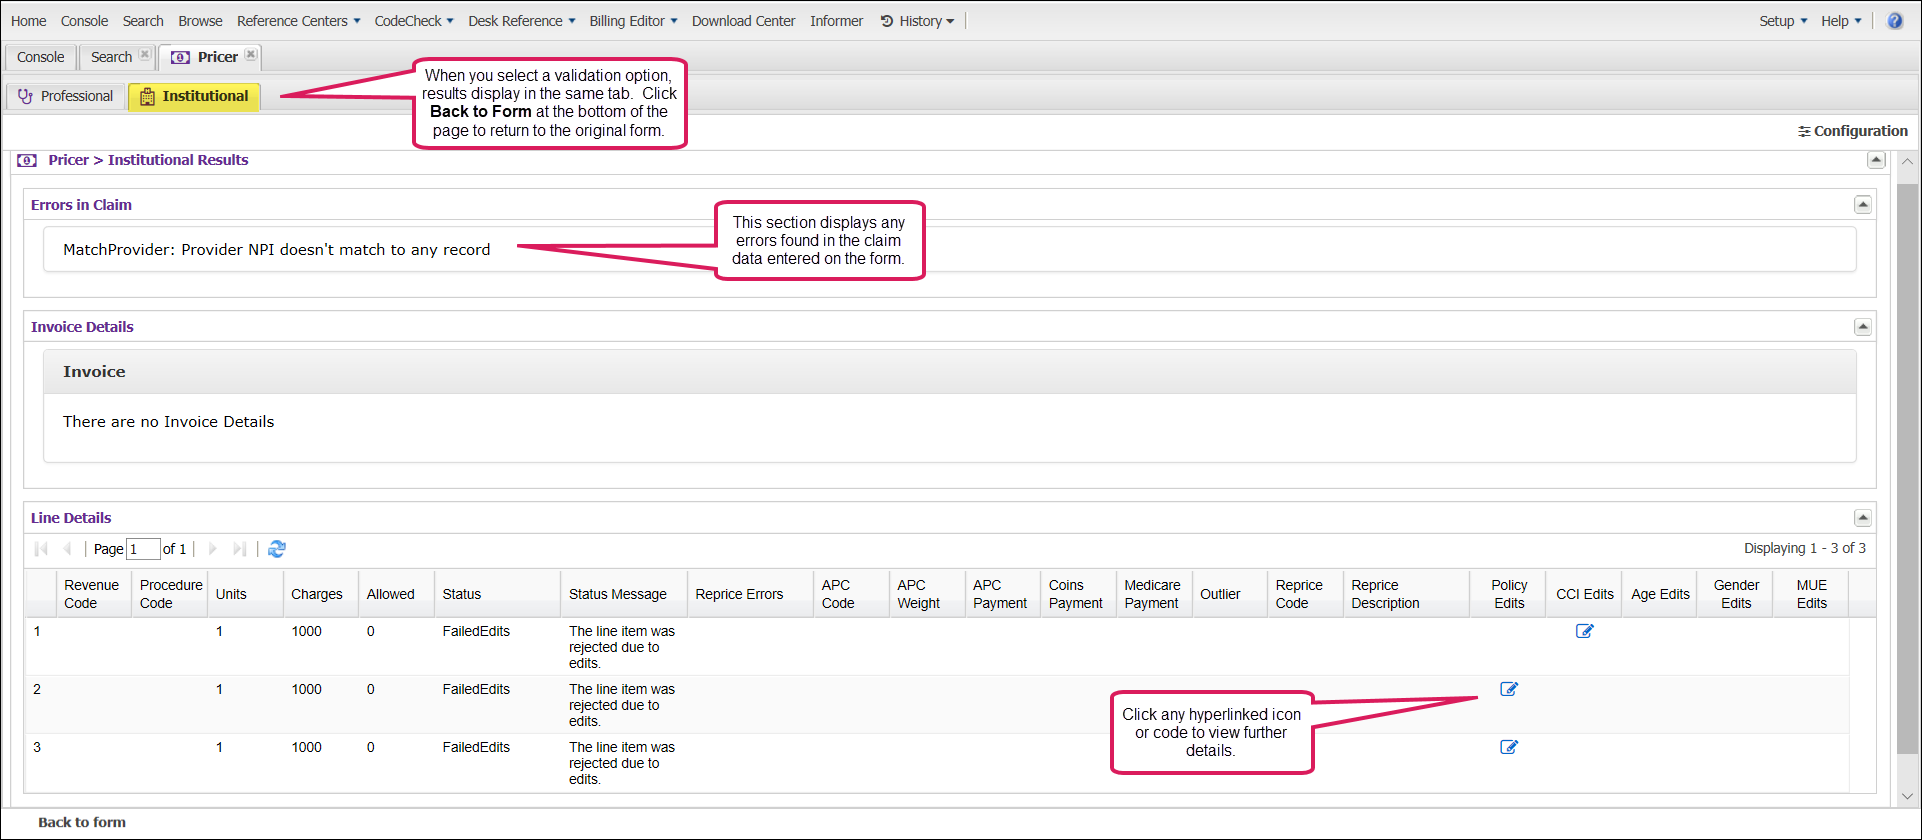
Task: Refresh the Line Details grid
Action: (x=277, y=549)
